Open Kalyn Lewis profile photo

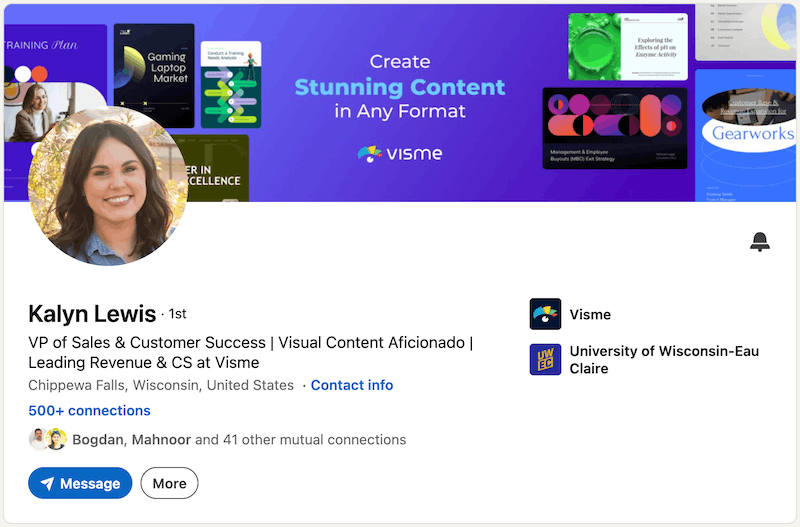click(108, 186)
